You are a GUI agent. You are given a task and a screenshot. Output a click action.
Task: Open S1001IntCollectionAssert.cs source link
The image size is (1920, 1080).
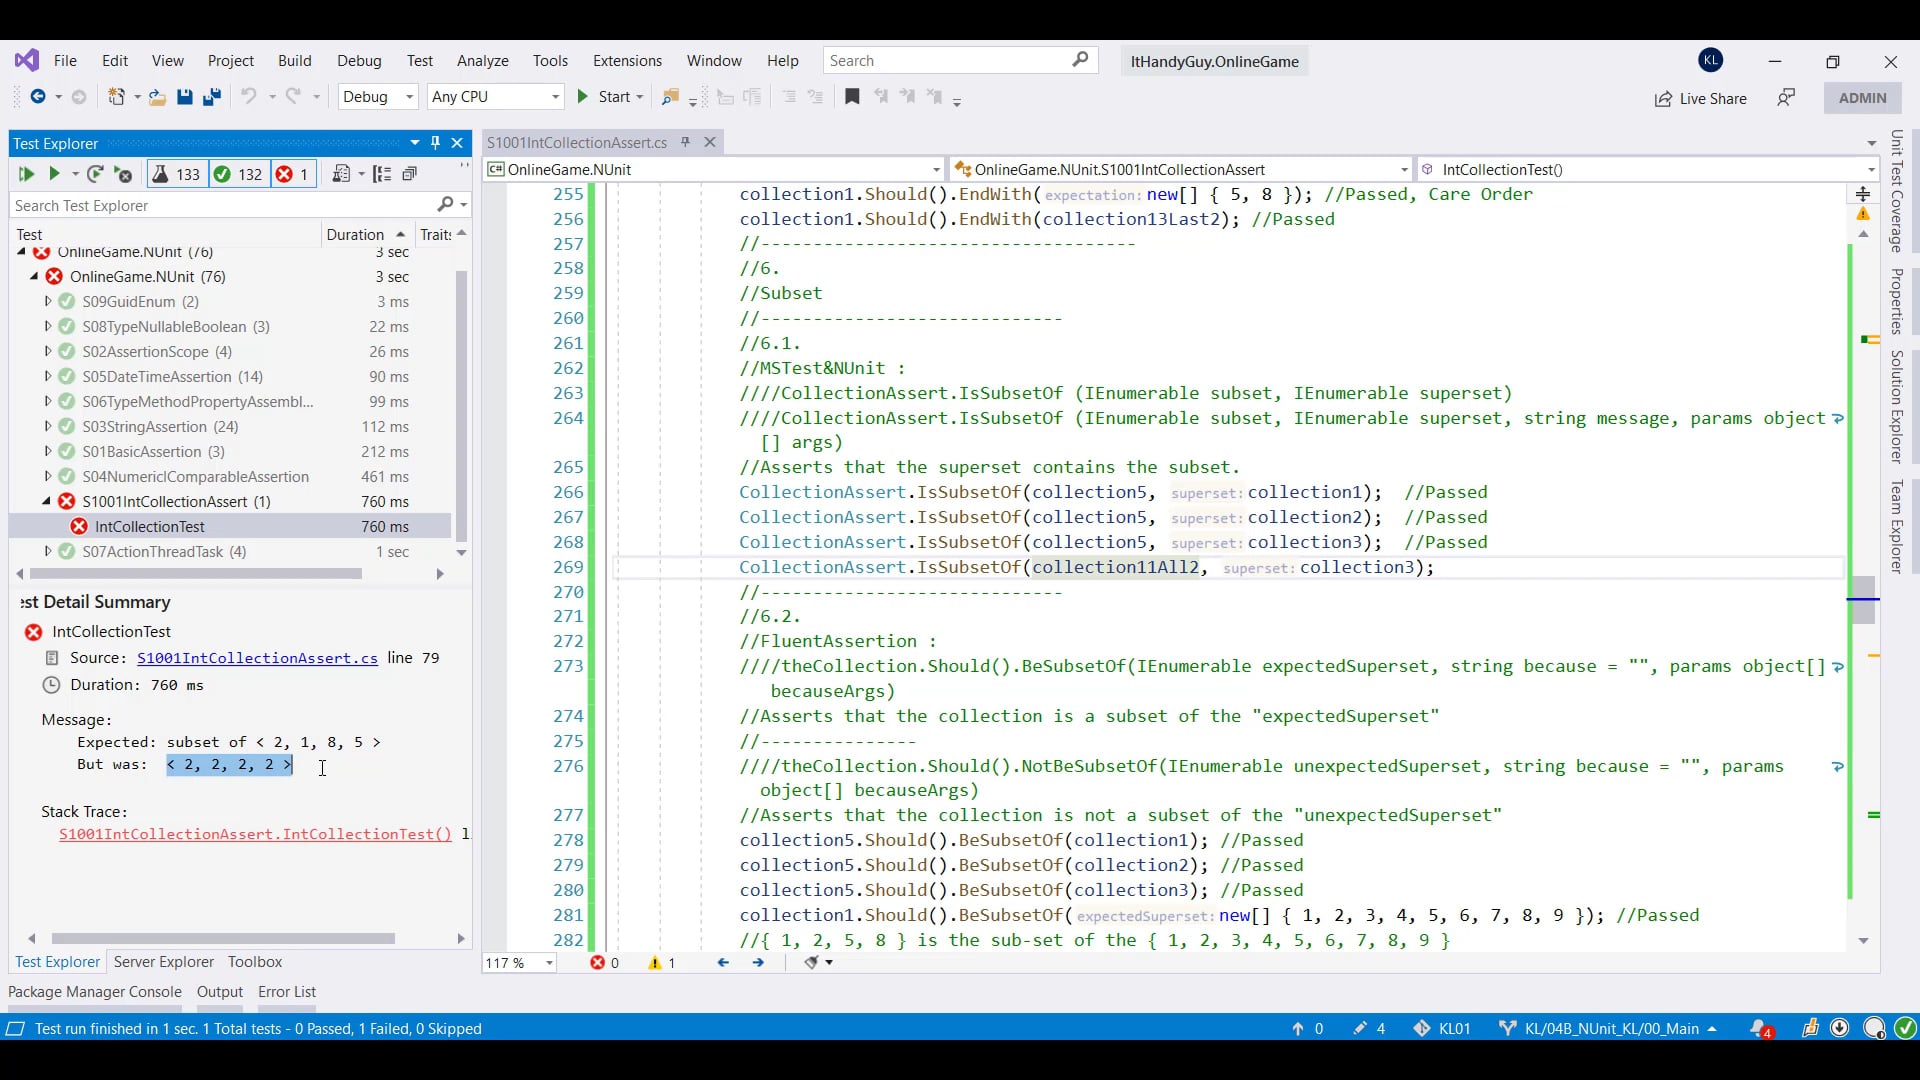click(x=257, y=658)
